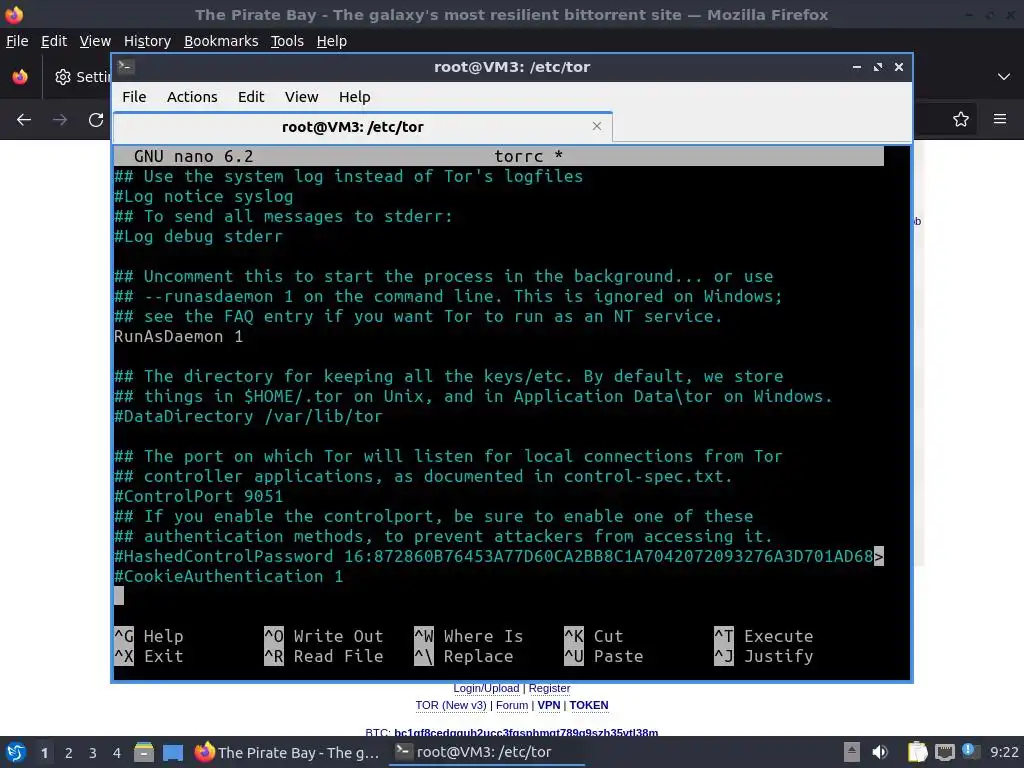Open the terminal's Edit menu

(251, 97)
